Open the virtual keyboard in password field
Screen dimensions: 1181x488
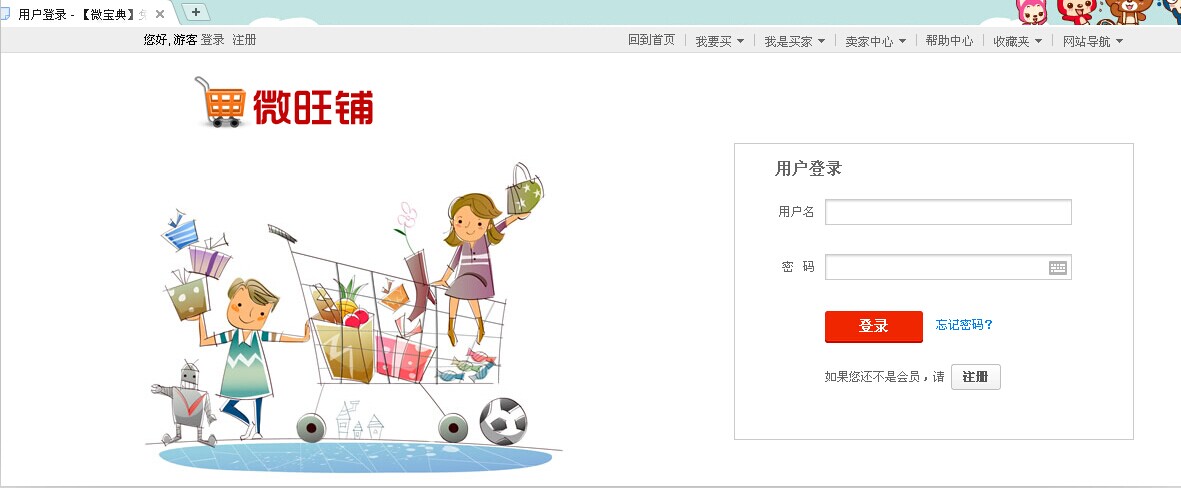pyautogui.click(x=1057, y=267)
